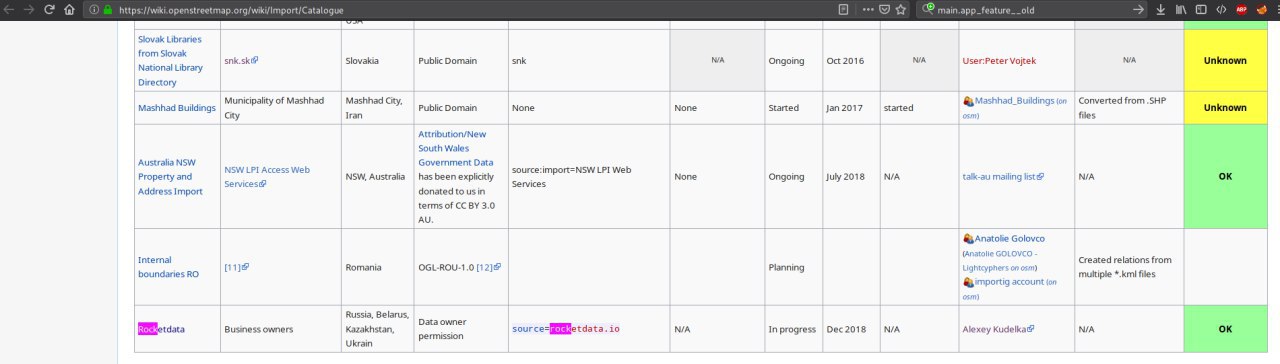
Task: Bookmark this page with the star
Action: [x=902, y=9]
